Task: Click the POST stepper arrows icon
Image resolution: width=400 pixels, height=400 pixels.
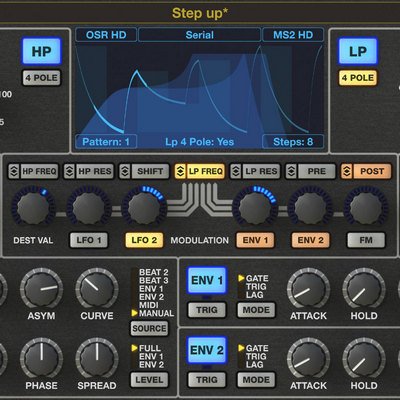Action: (347, 171)
